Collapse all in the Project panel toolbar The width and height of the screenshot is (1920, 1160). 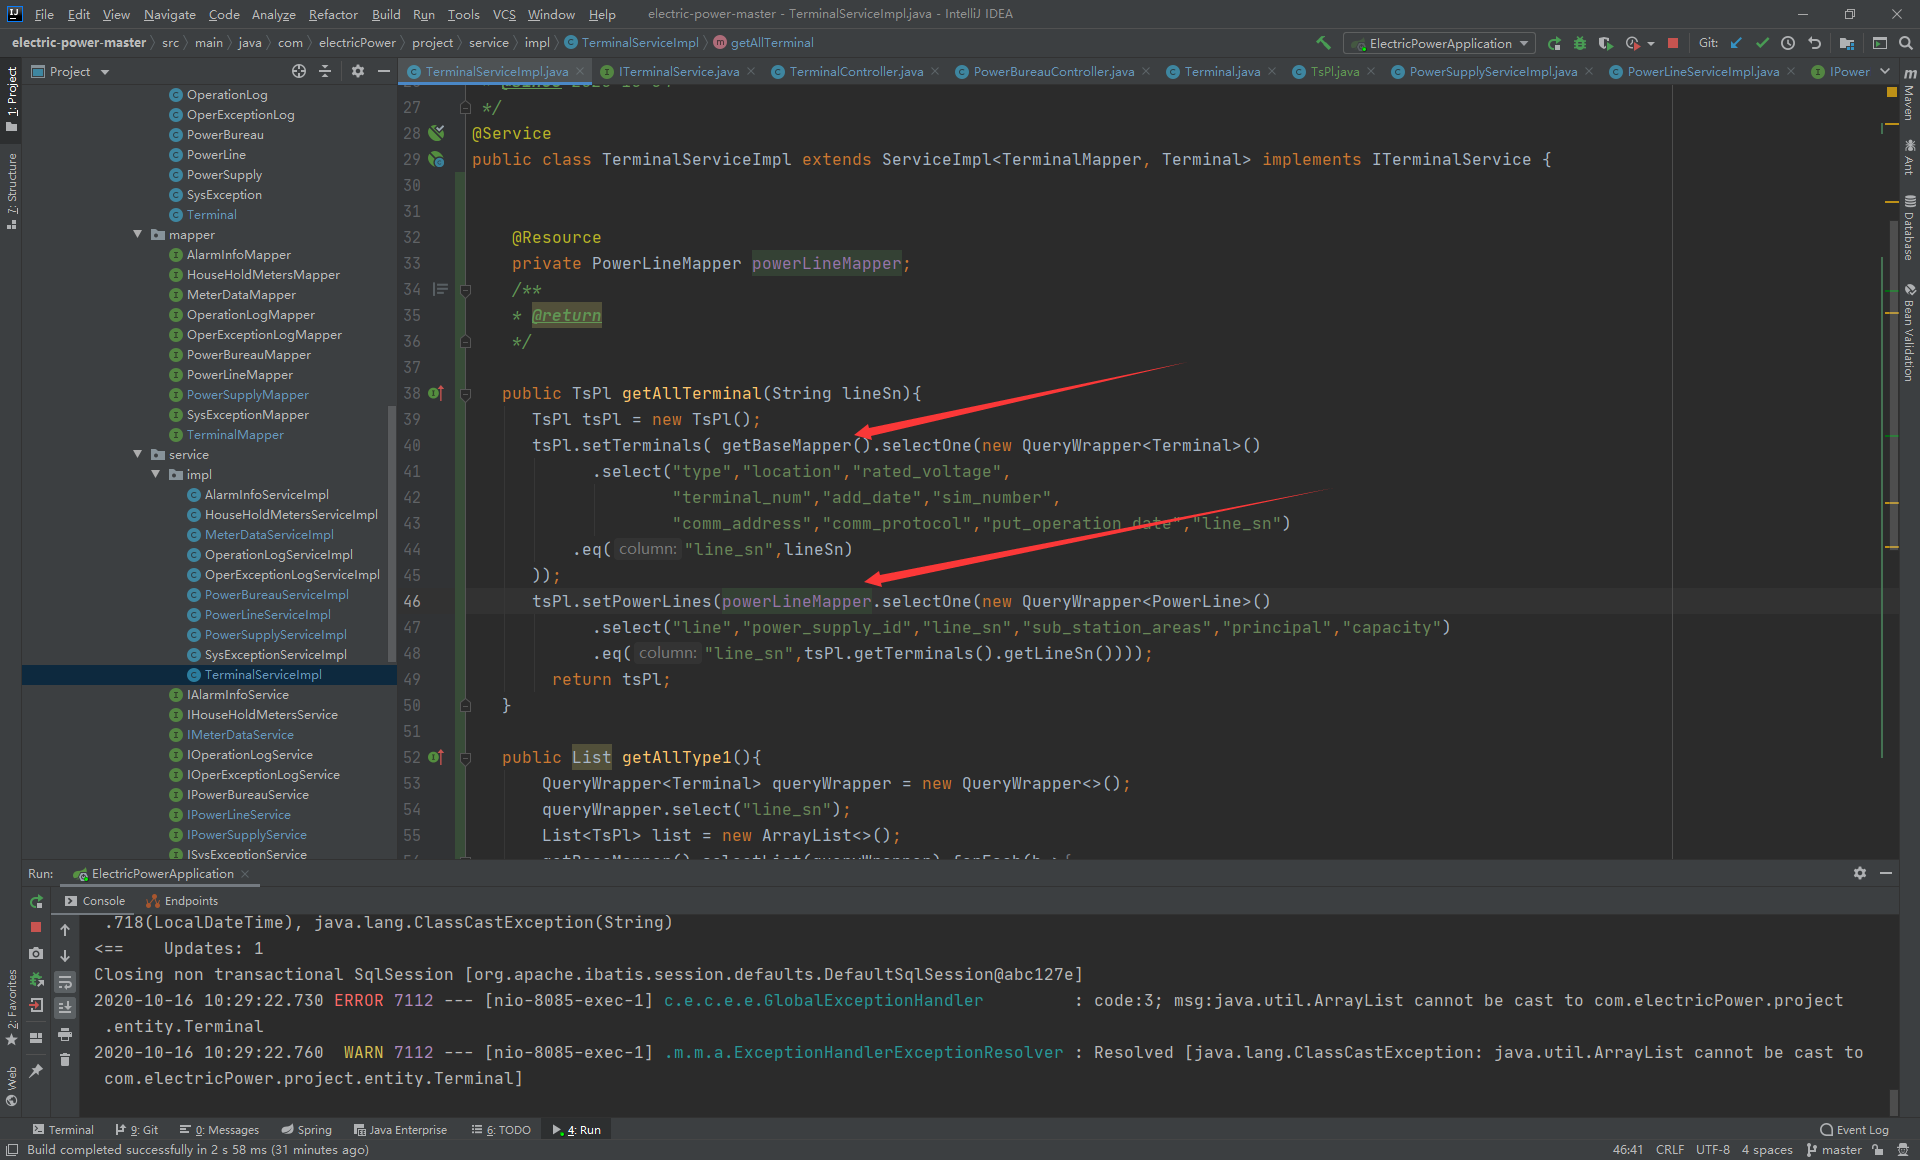pyautogui.click(x=325, y=71)
